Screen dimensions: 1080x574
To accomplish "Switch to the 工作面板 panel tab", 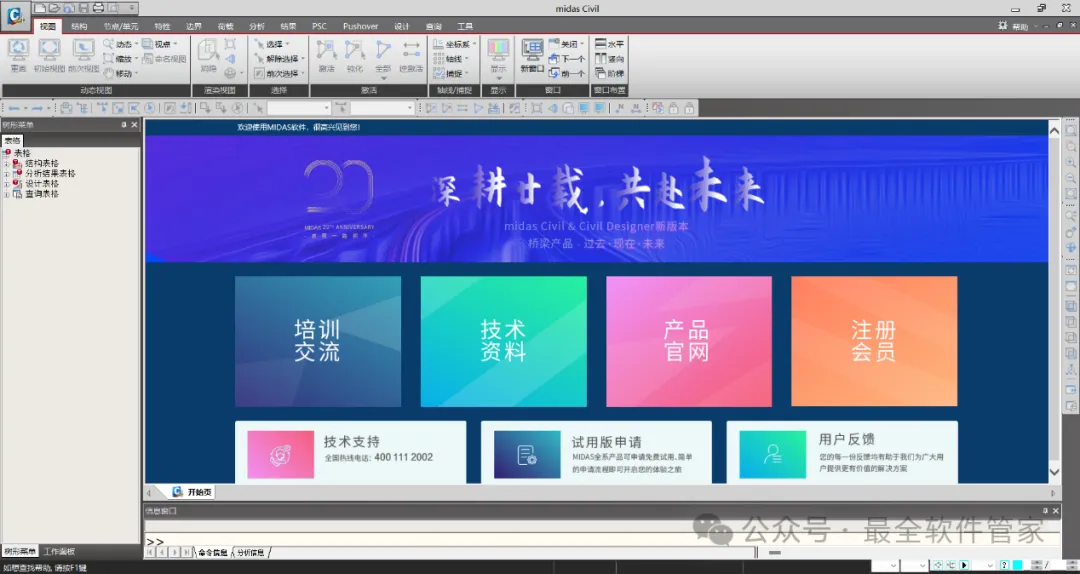I will click(x=59, y=551).
